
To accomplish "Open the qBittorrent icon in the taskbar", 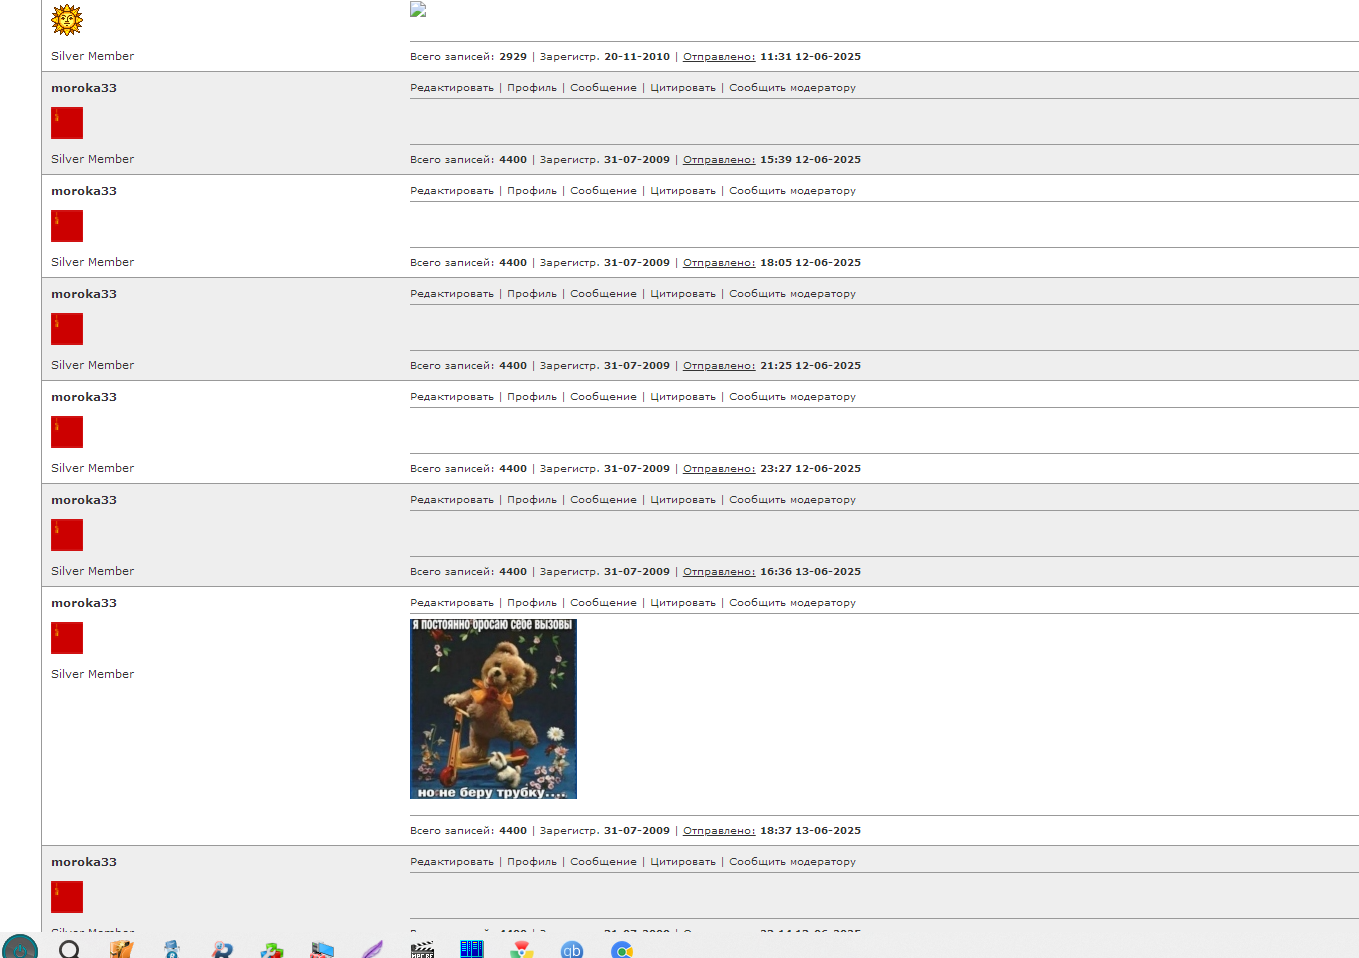I will (571, 949).
